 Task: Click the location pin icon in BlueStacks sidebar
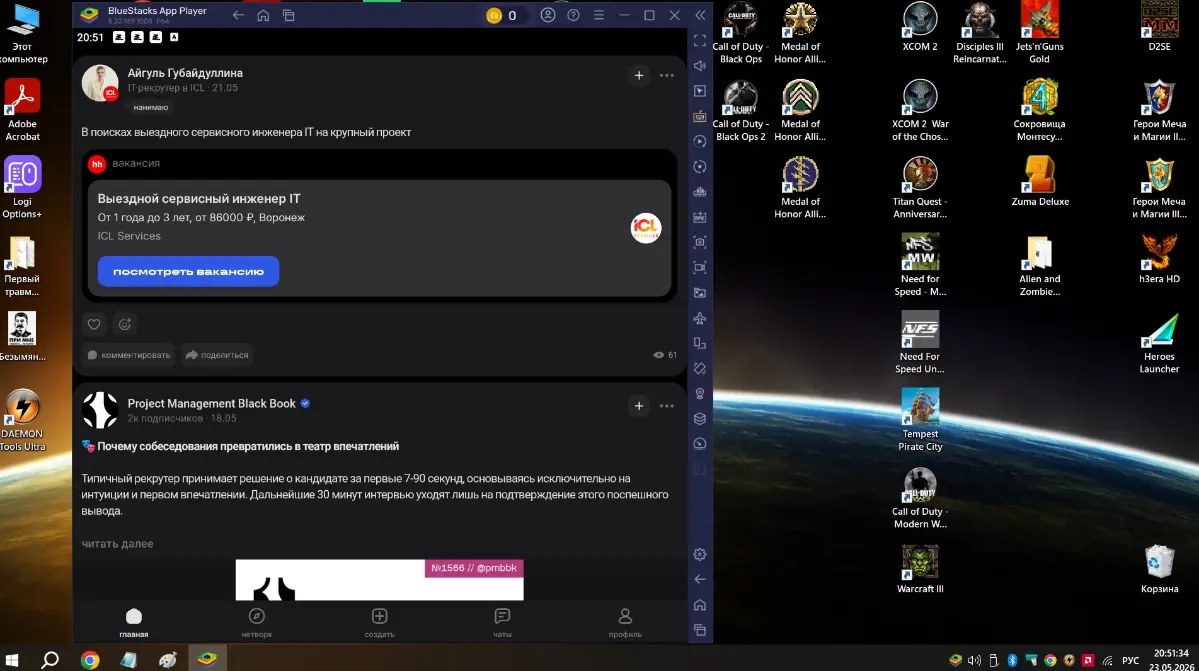pos(700,394)
